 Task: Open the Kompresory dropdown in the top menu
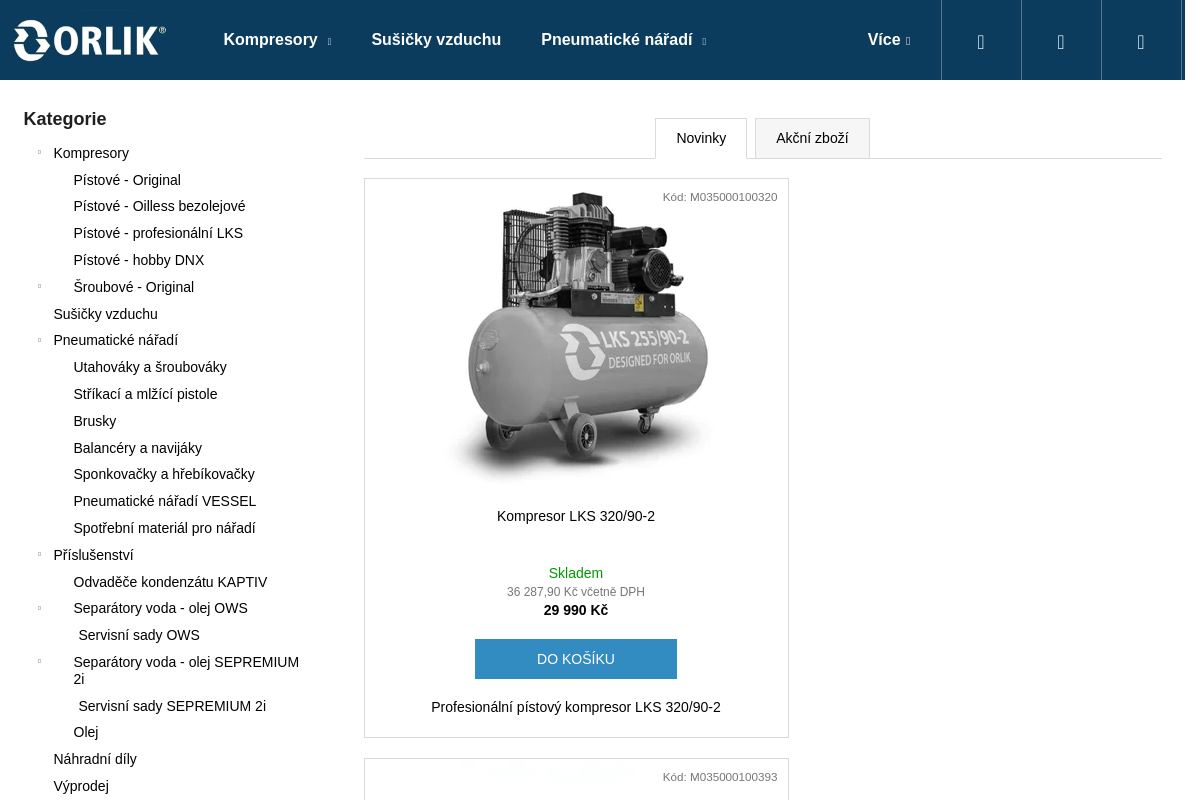pos(277,40)
